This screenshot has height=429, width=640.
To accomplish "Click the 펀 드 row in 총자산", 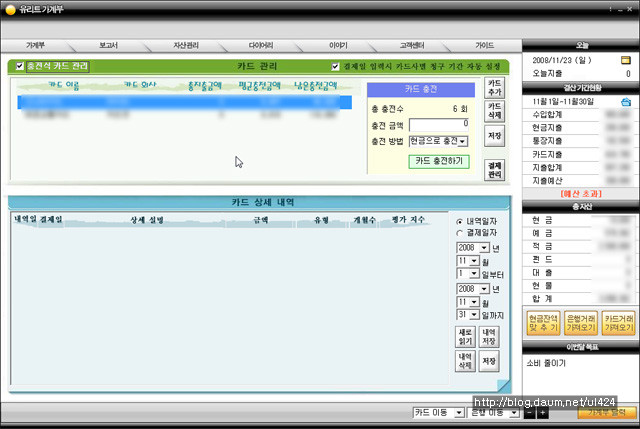I will click(x=581, y=259).
